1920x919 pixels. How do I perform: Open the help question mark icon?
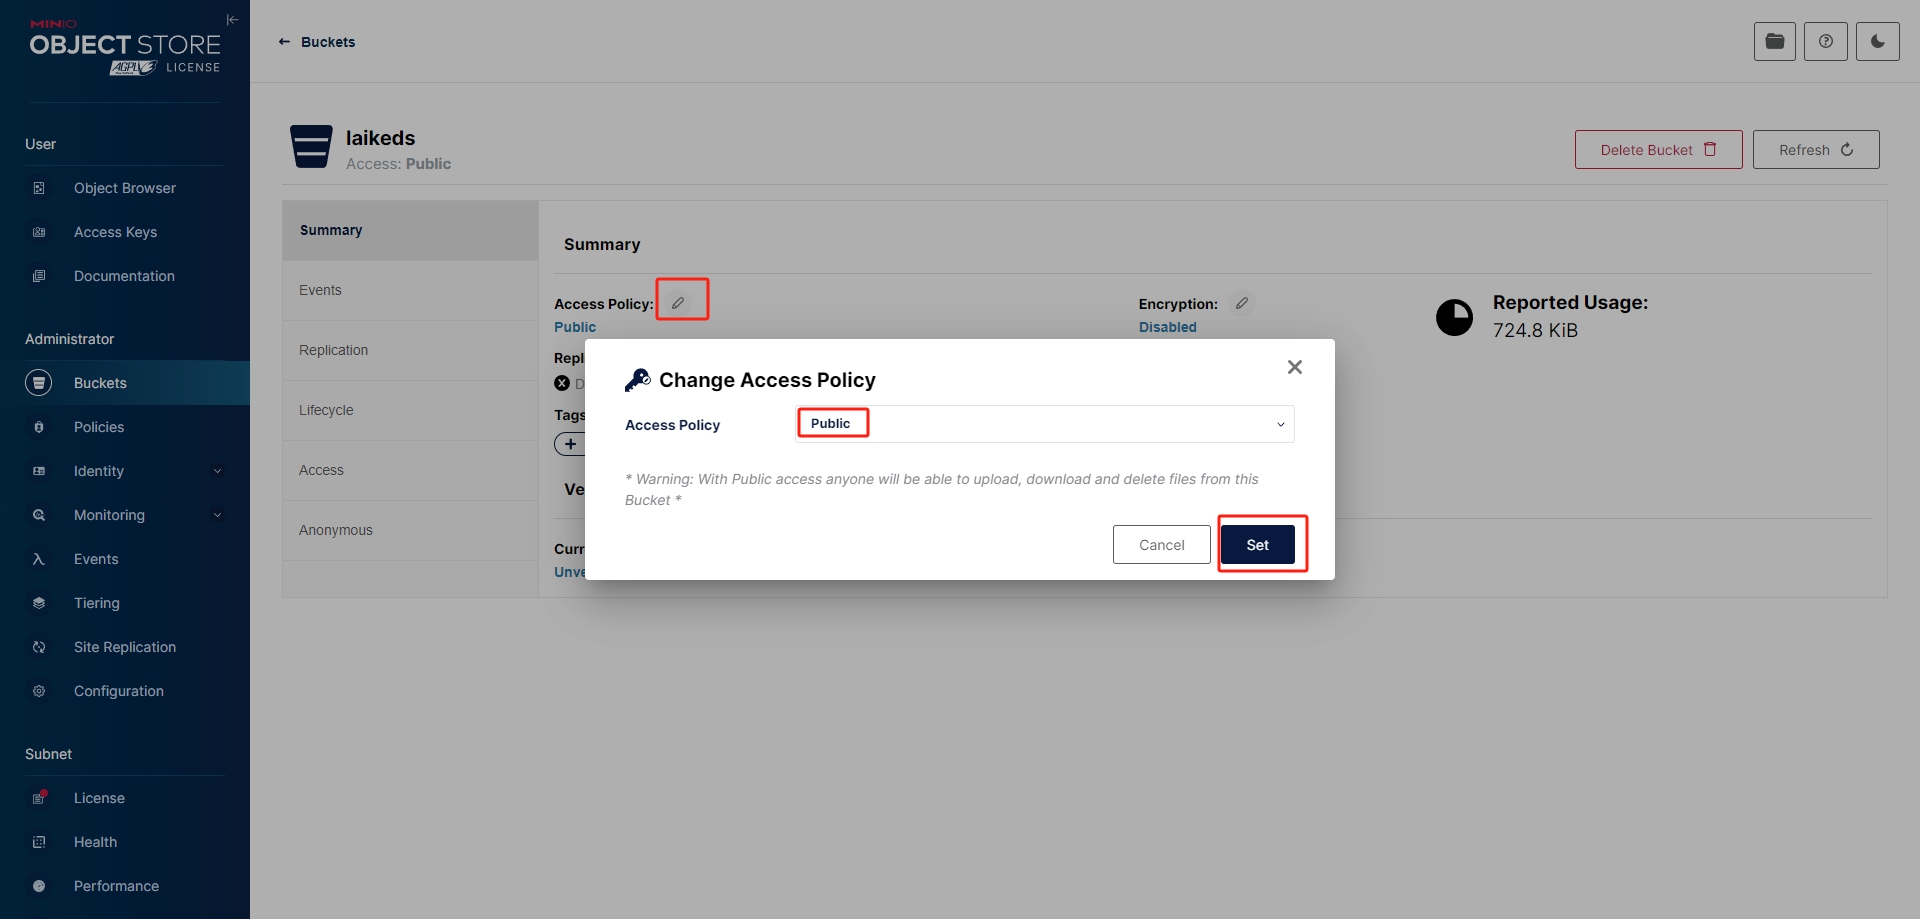[x=1825, y=42]
